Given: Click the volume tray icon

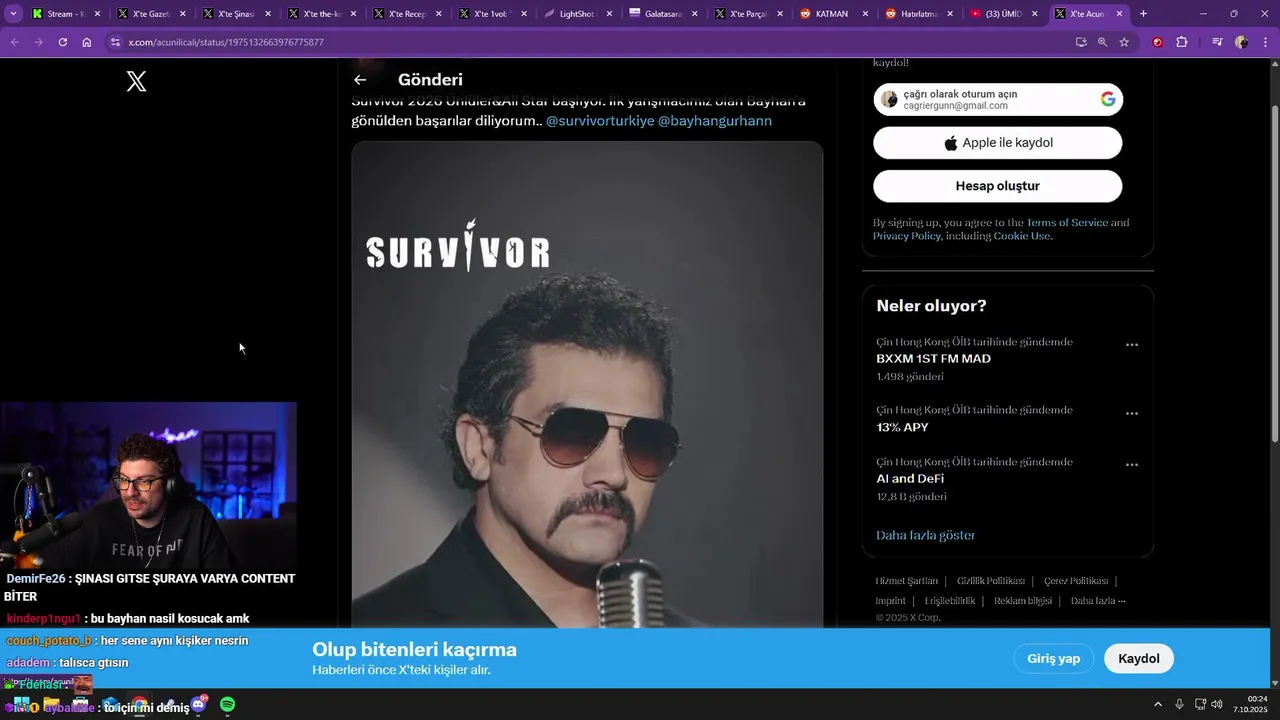Looking at the screenshot, I should pos(1217,705).
